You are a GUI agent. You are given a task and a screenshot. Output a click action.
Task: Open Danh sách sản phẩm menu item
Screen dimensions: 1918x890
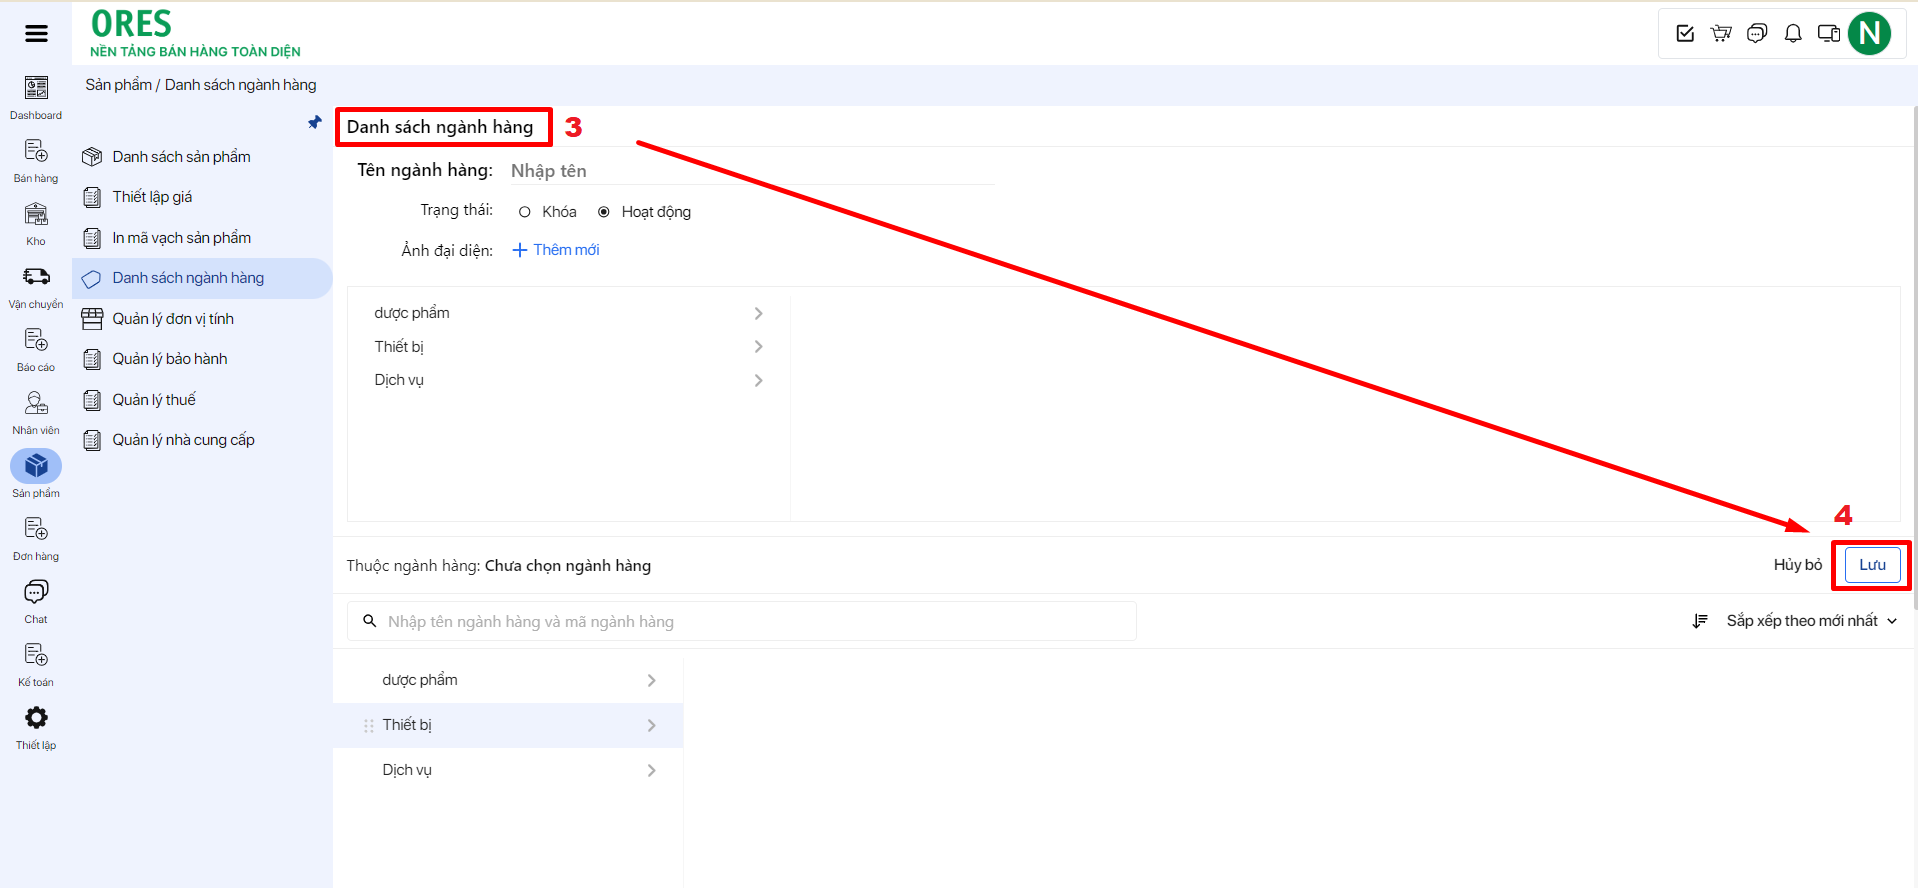[x=181, y=157]
